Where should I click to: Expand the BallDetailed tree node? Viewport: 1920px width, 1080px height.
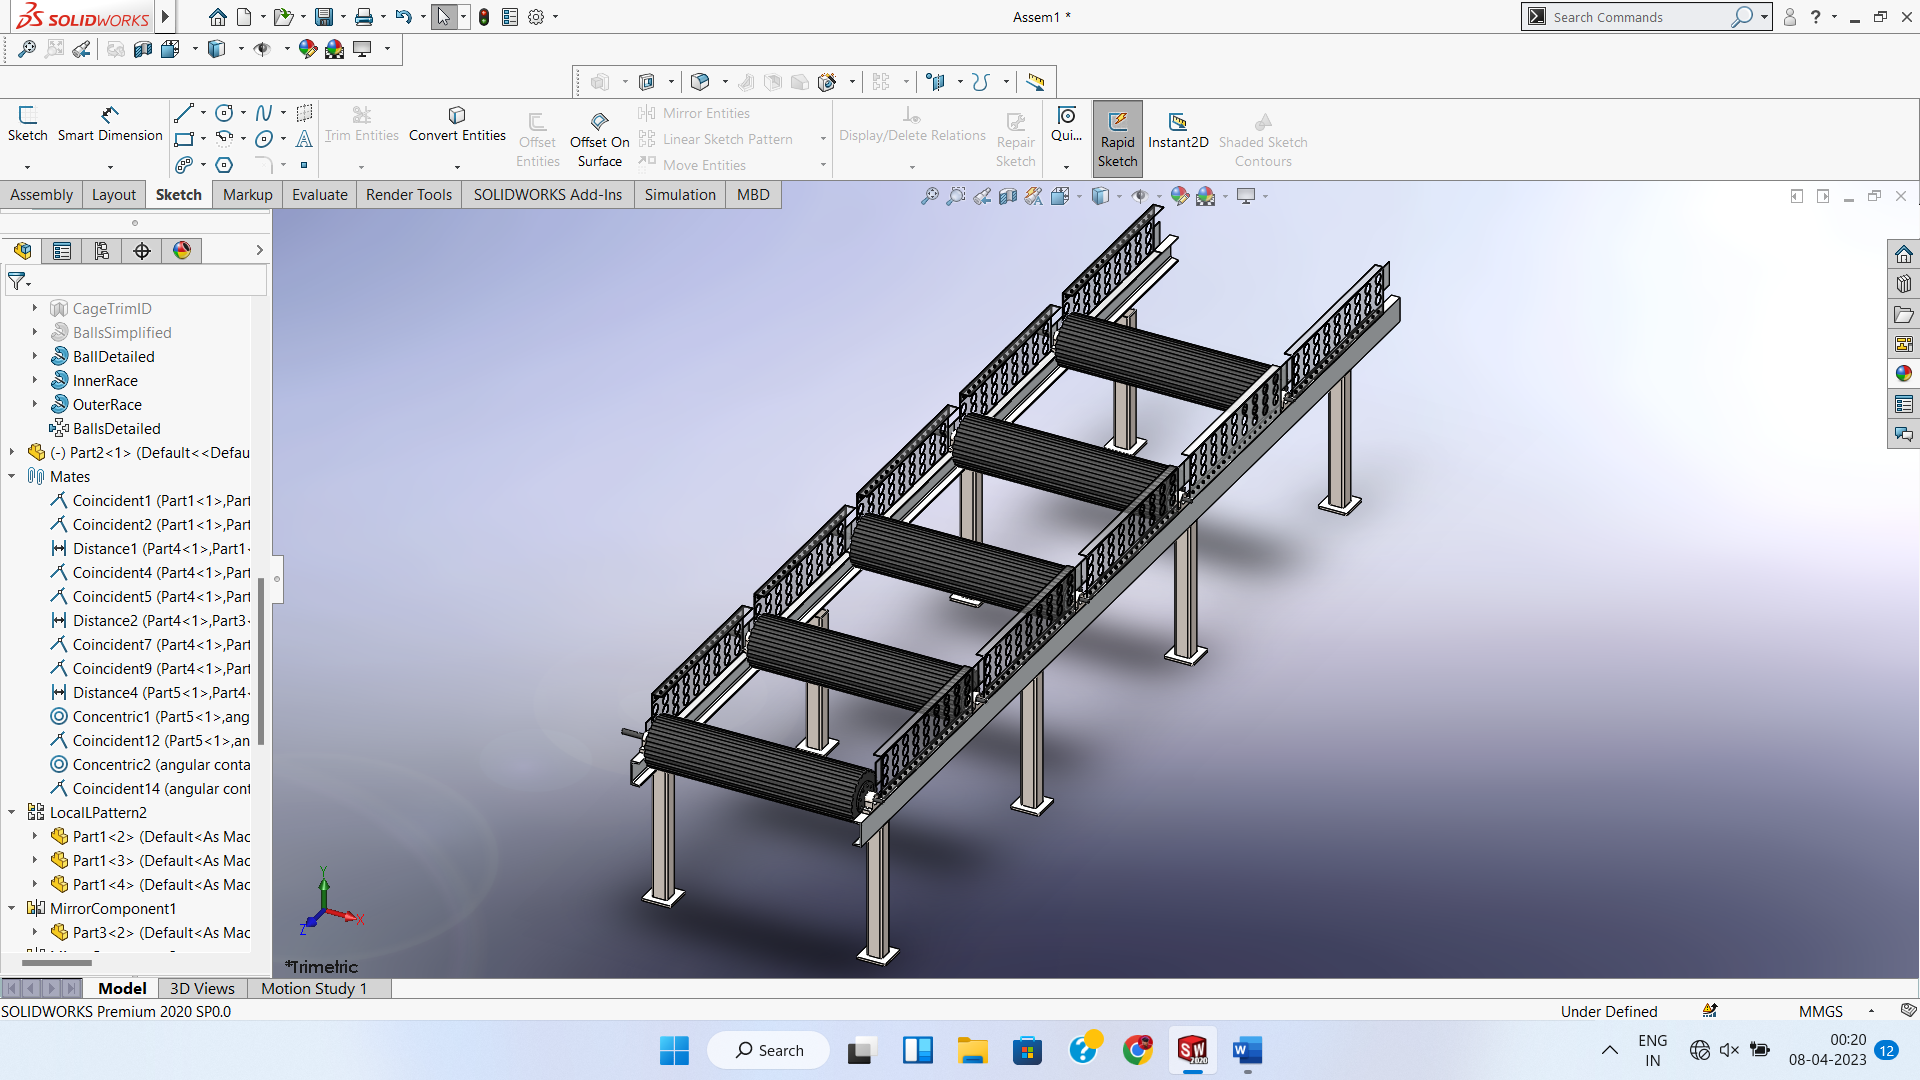point(35,356)
